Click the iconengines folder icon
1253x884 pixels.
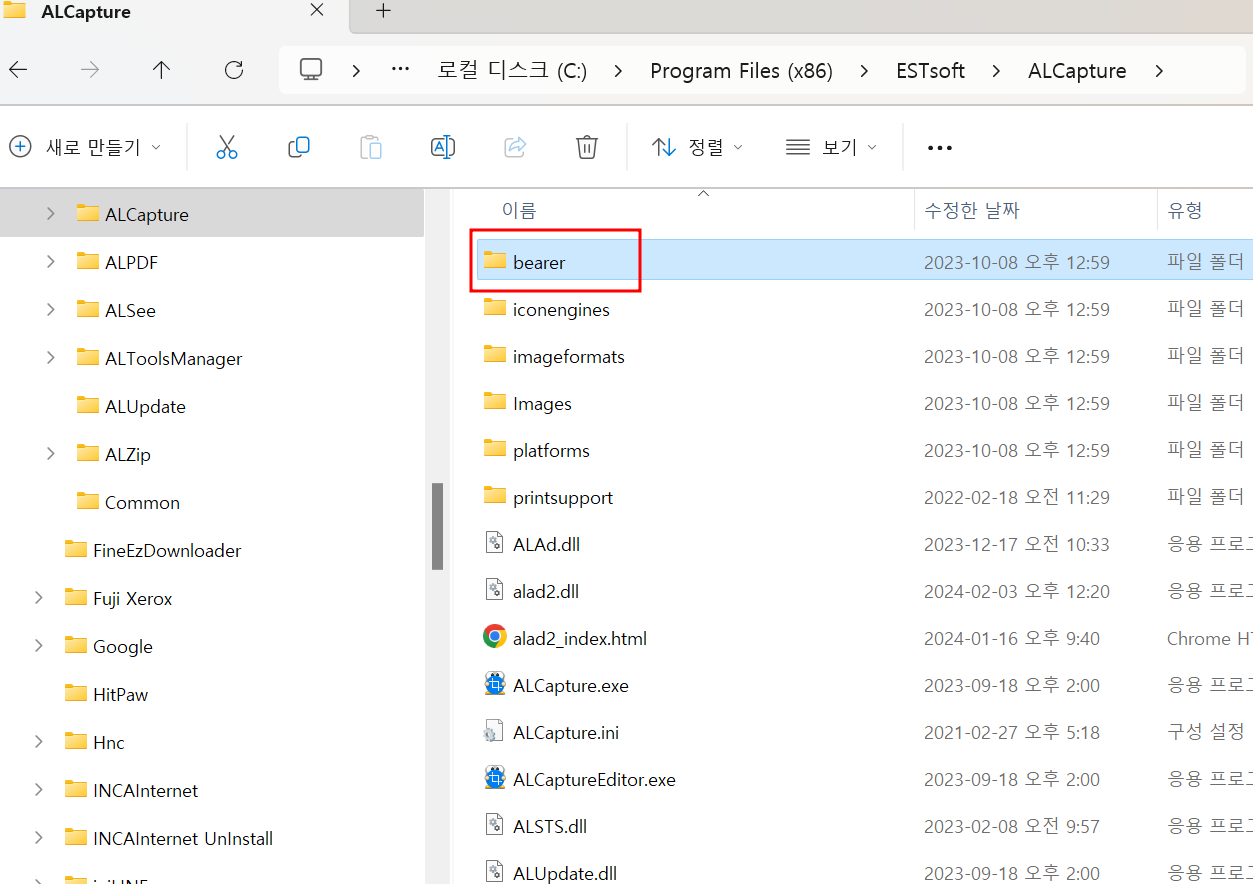pos(494,308)
